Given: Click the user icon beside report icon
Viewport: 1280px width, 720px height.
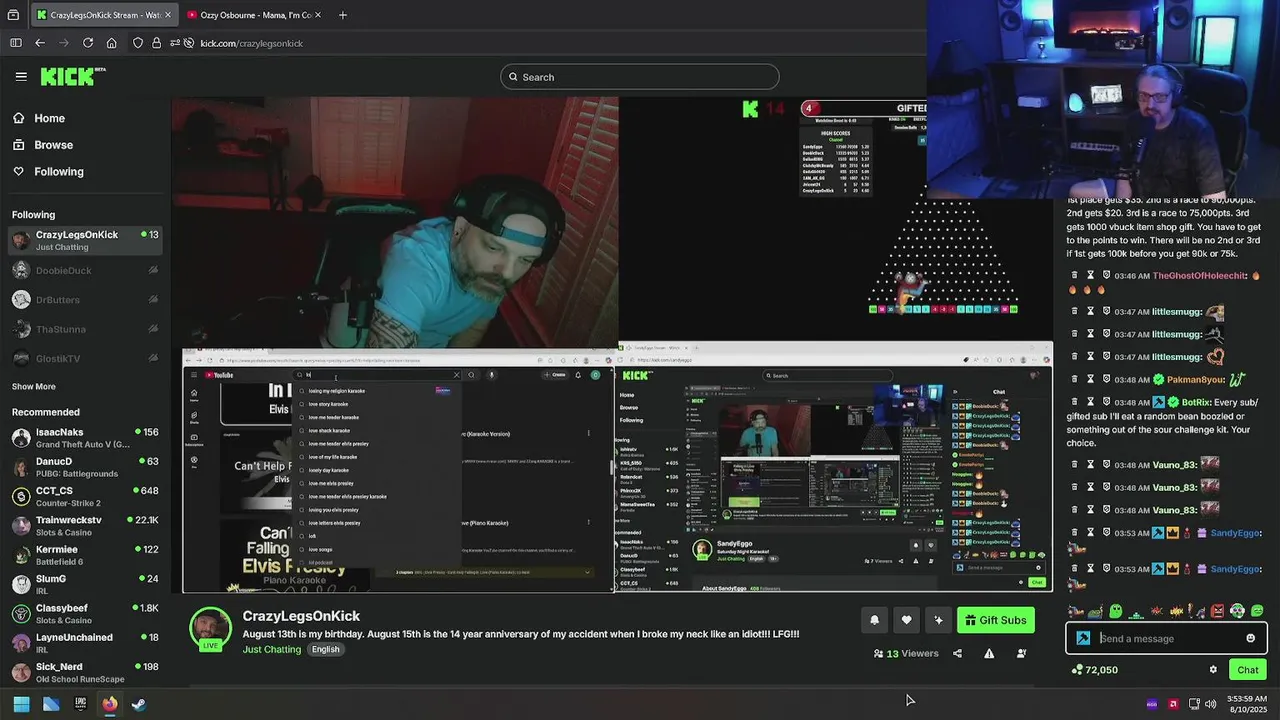Looking at the screenshot, I should [x=1021, y=653].
